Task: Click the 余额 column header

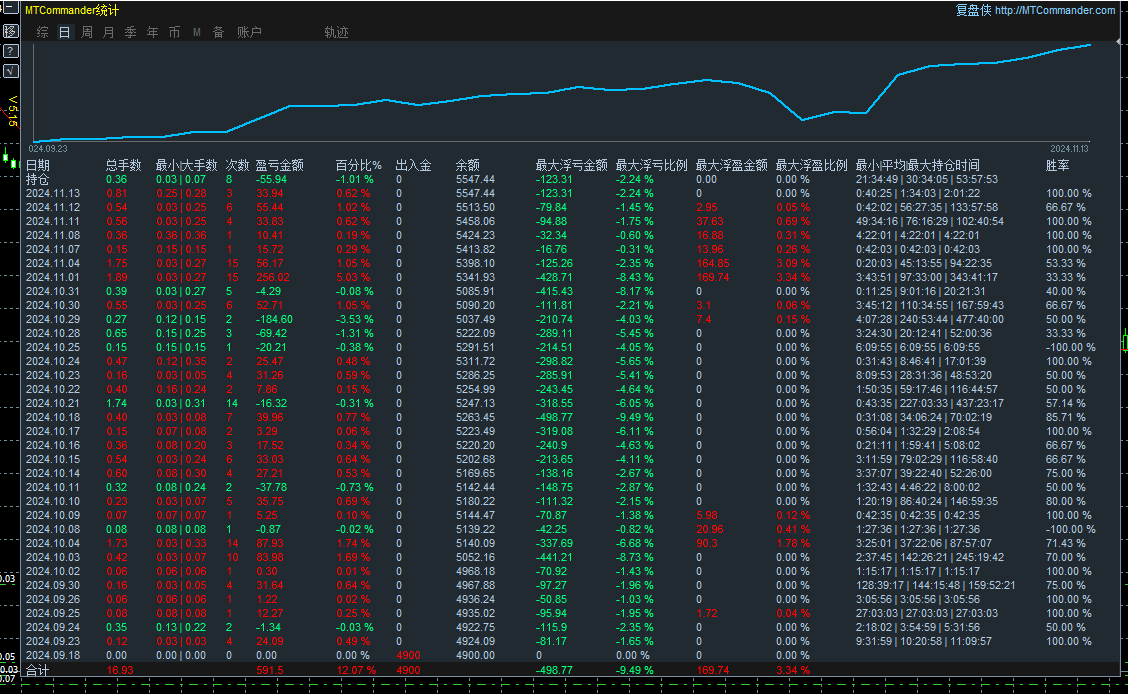Action: pyautogui.click(x=468, y=165)
